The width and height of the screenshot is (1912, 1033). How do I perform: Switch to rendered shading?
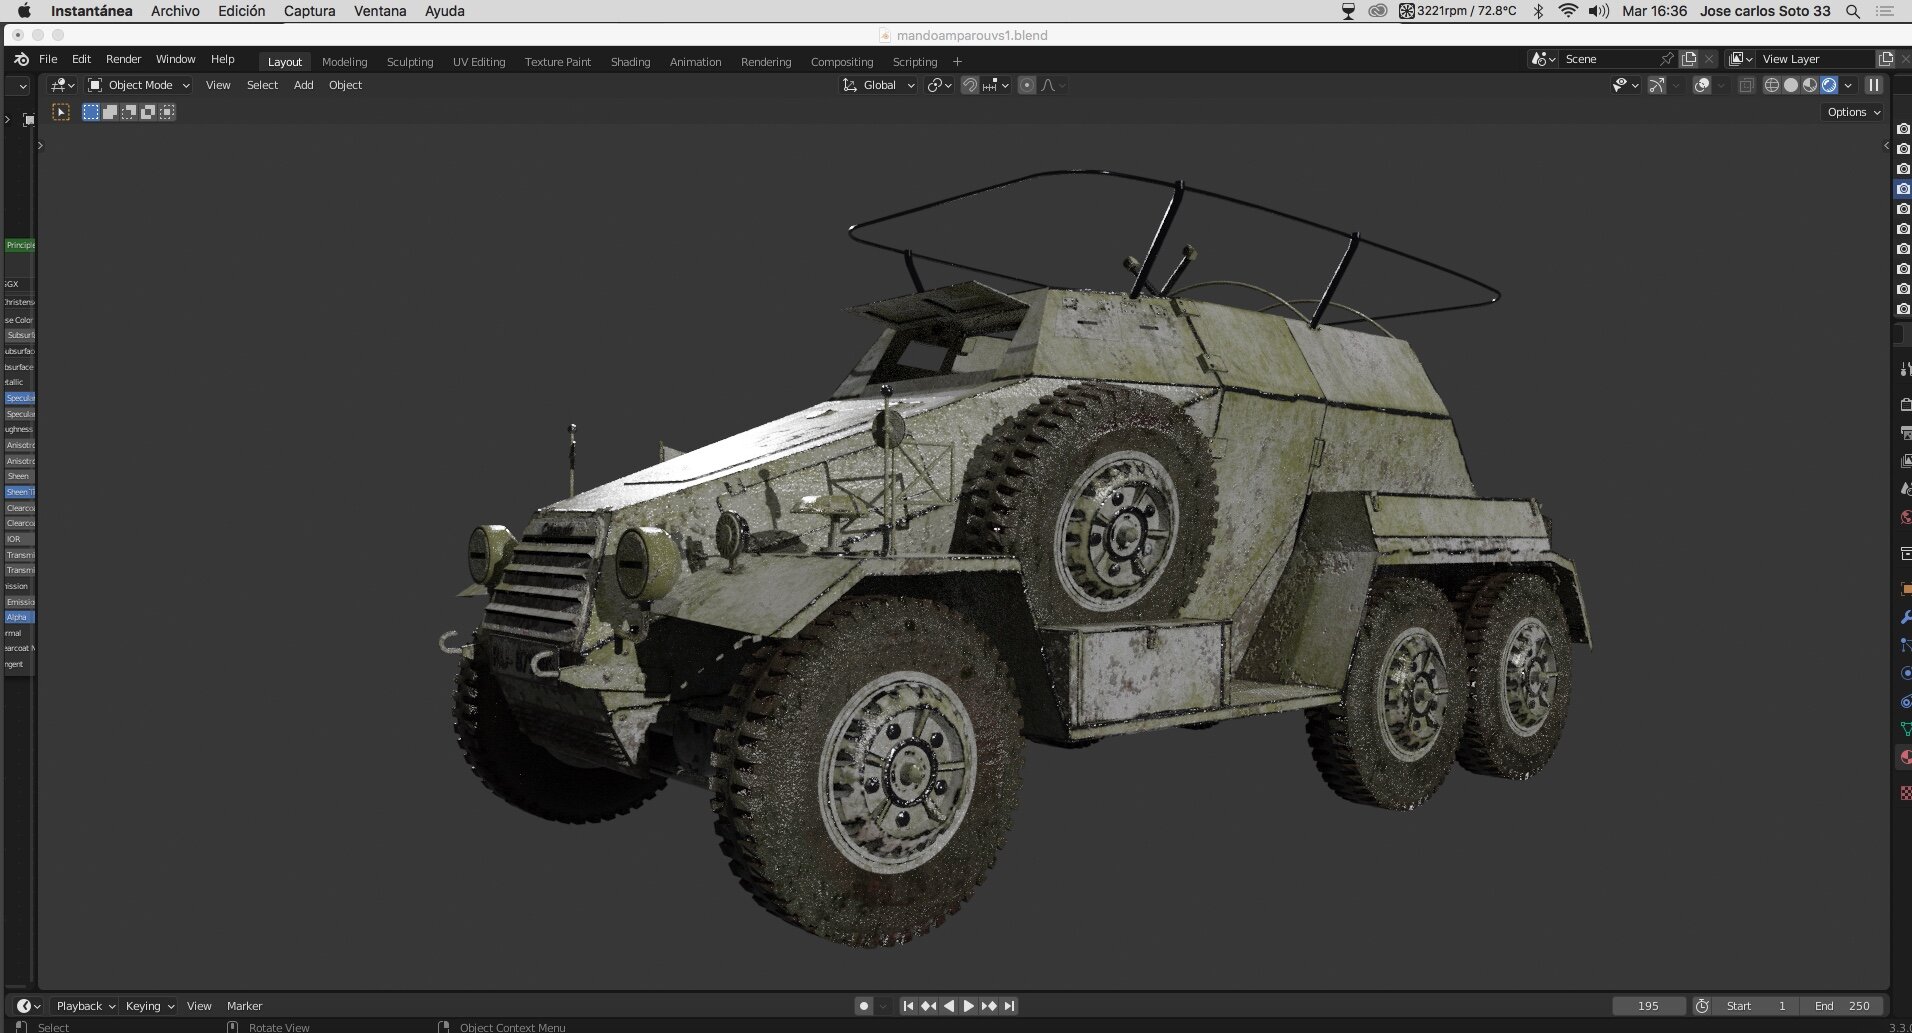tap(1829, 85)
